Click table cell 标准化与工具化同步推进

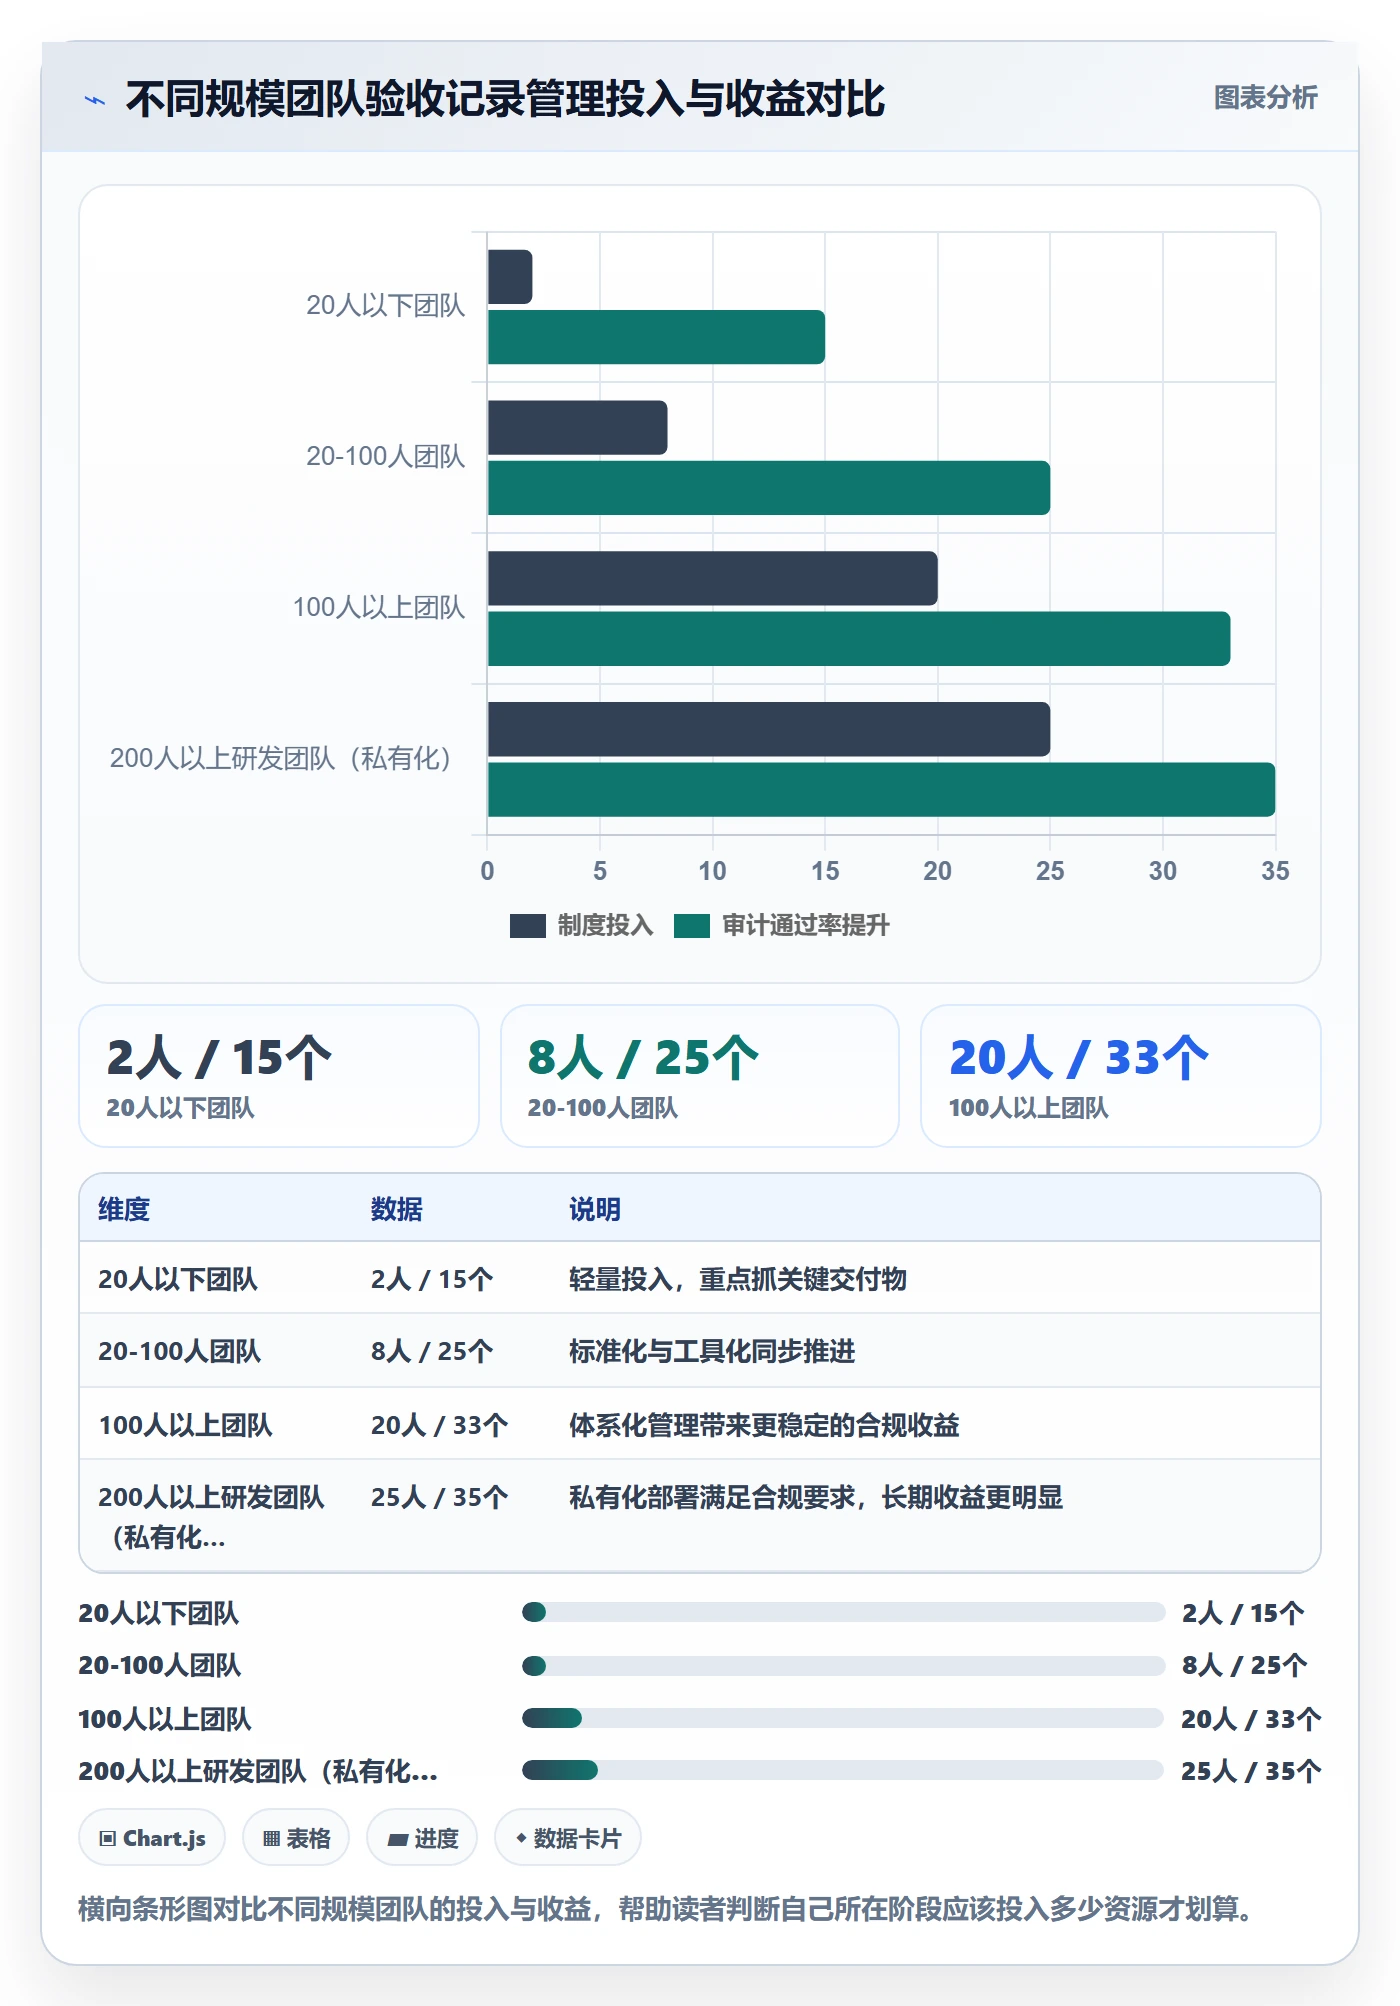[712, 1351]
